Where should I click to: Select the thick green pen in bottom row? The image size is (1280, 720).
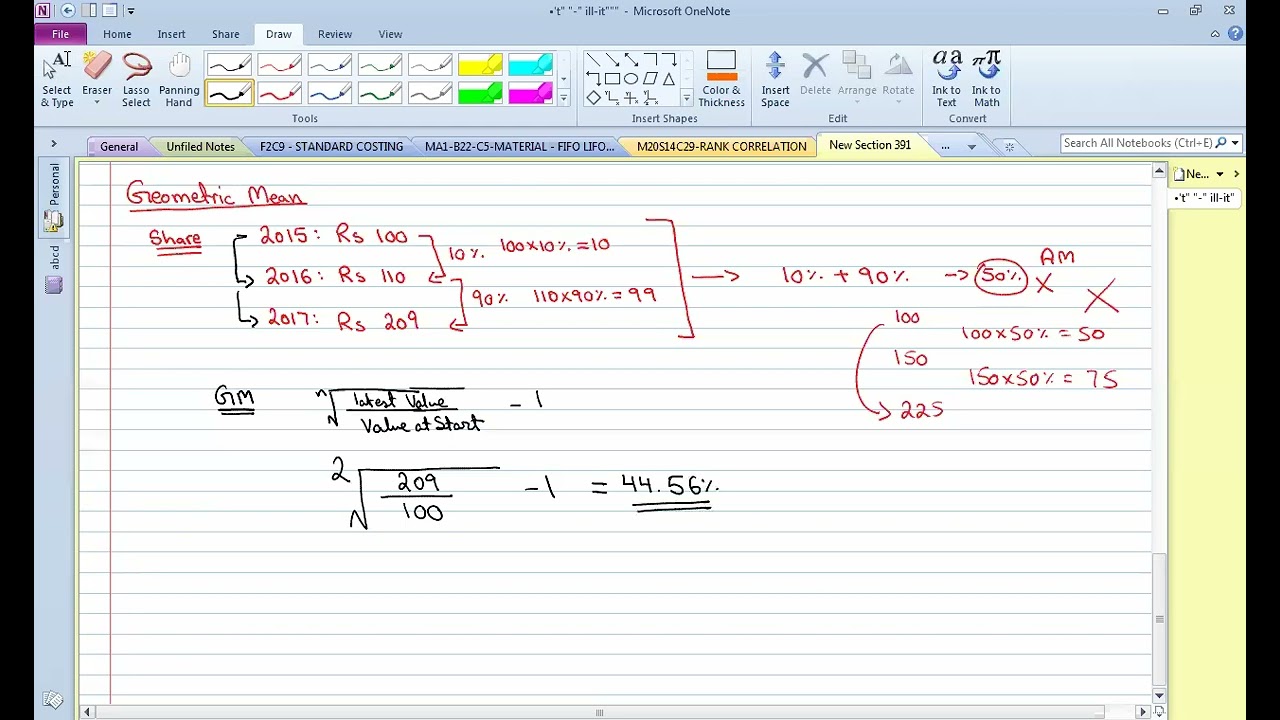pos(380,93)
